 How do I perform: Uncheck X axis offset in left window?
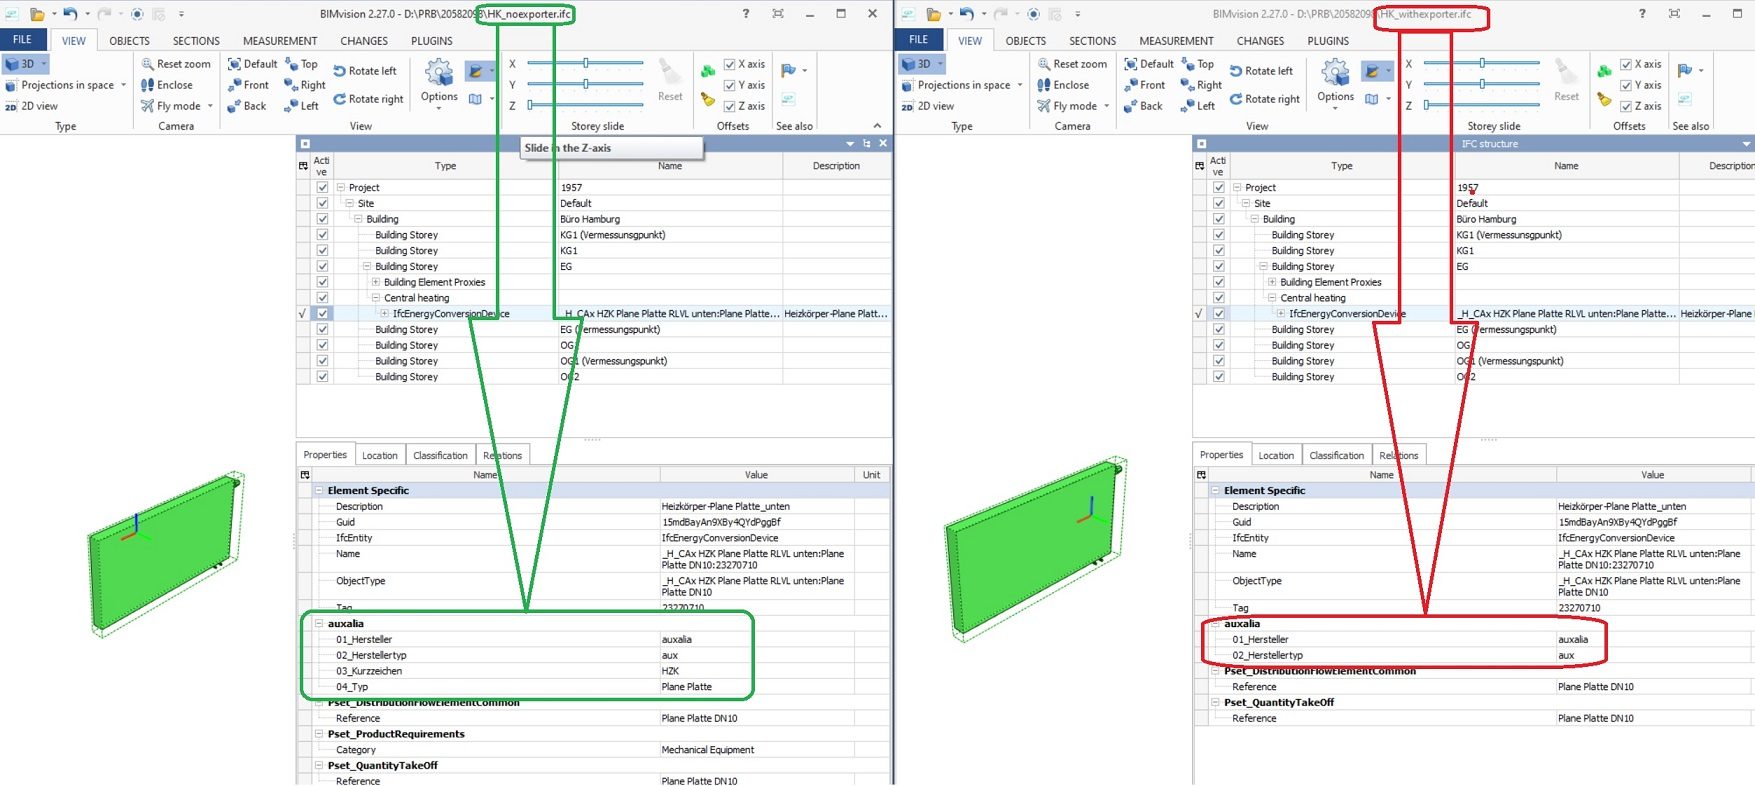coord(730,64)
